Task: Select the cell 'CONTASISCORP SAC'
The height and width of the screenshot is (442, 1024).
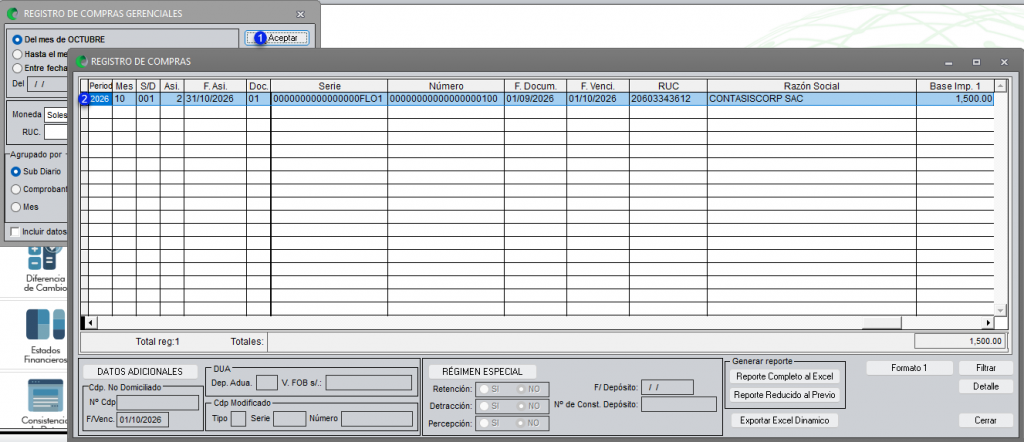Action: 812,99
